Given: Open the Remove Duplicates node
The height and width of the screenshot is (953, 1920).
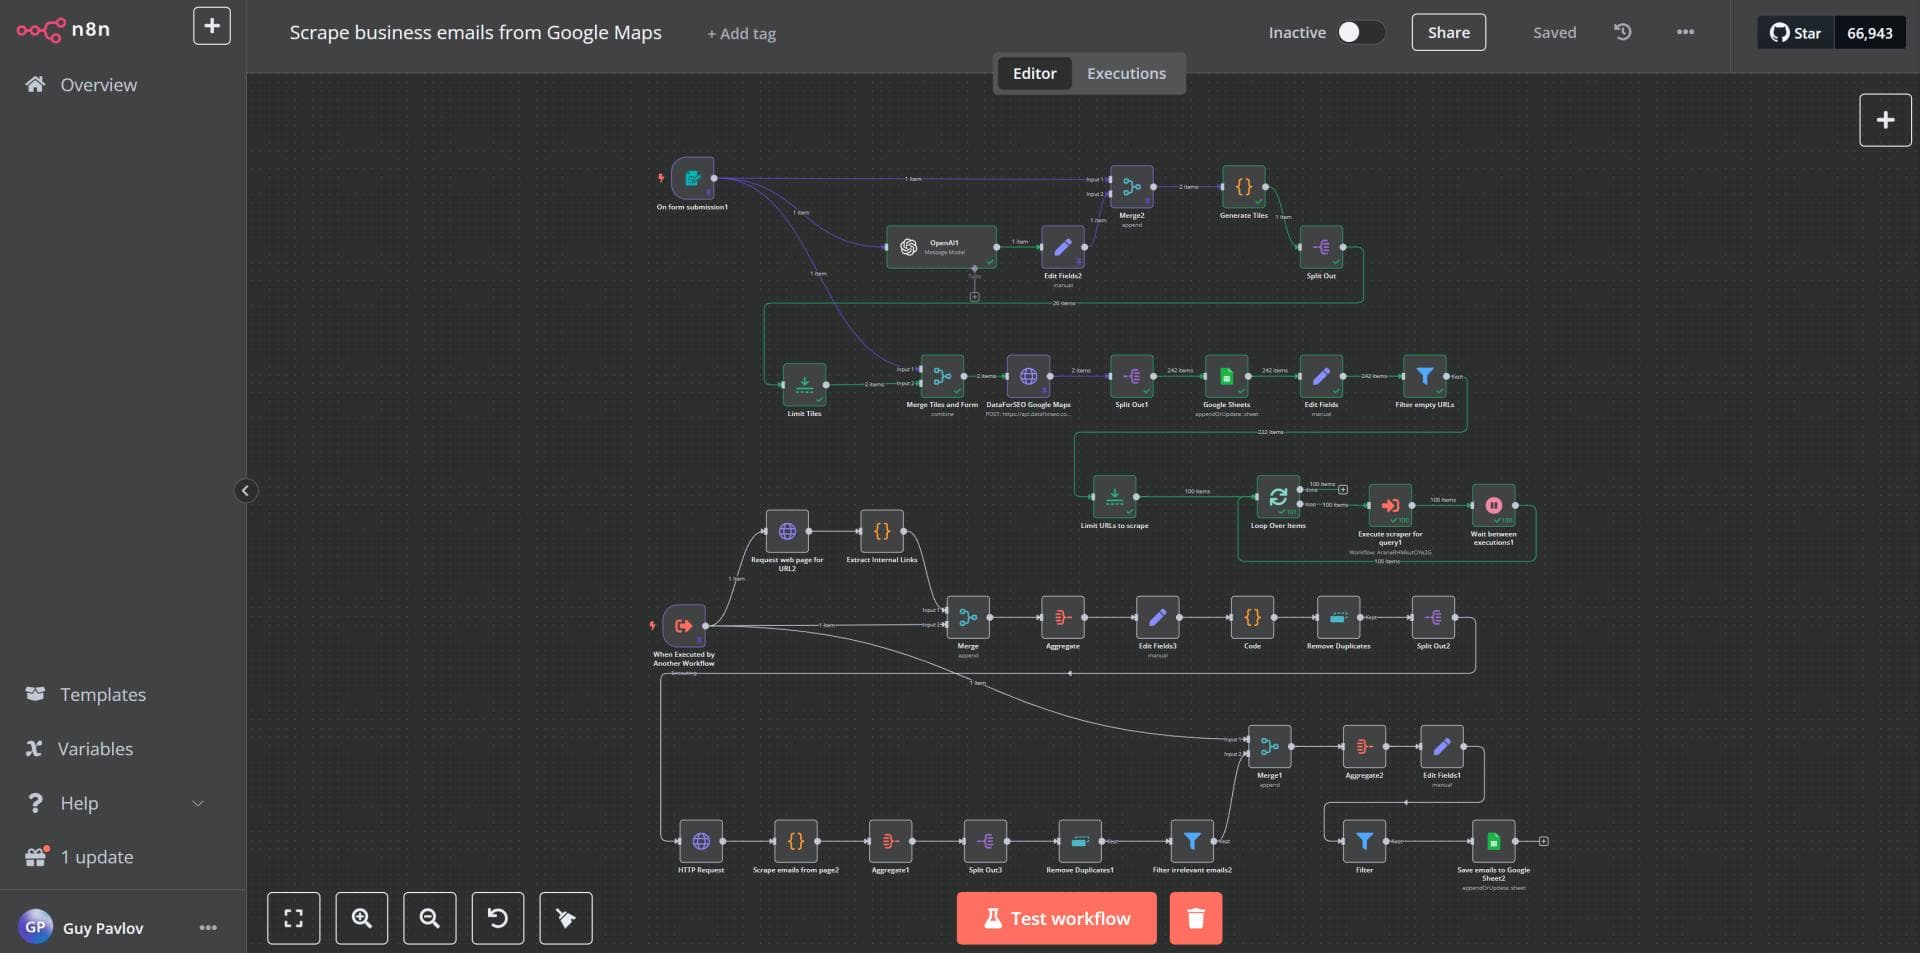Looking at the screenshot, I should pos(1338,617).
